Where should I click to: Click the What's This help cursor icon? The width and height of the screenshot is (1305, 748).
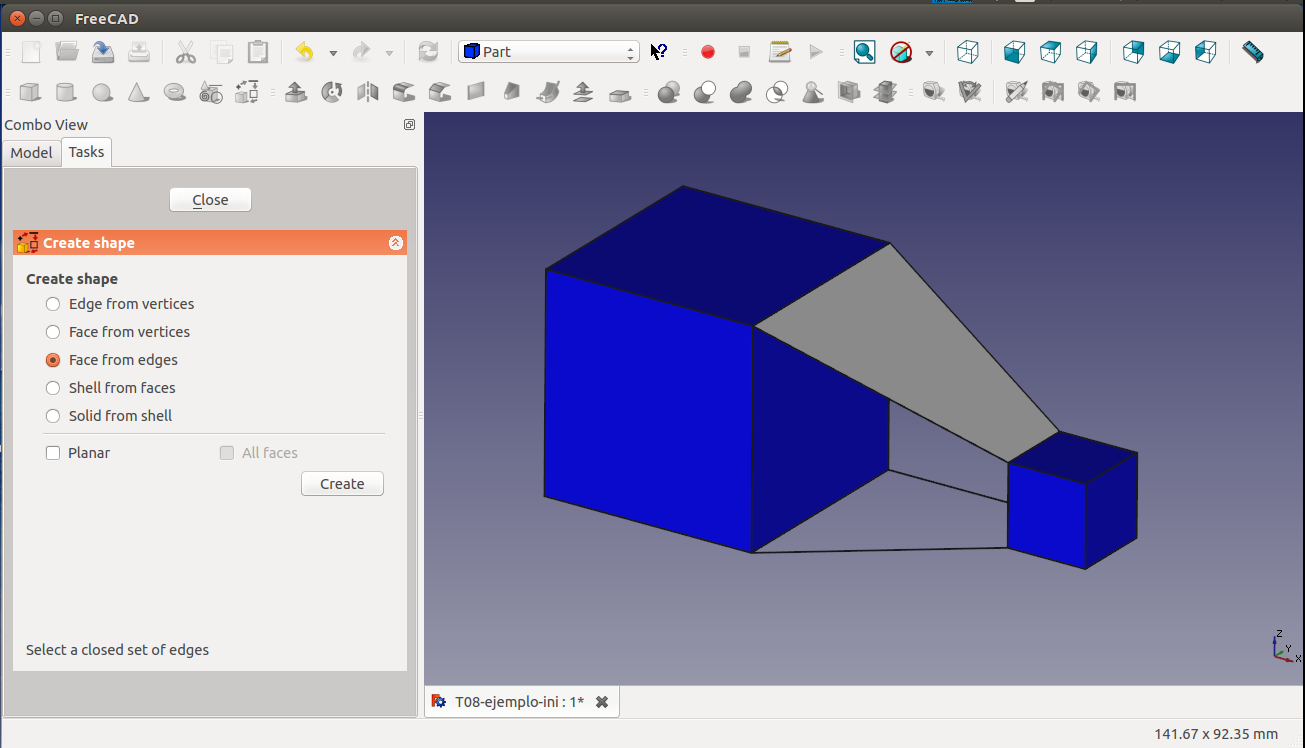coord(659,52)
